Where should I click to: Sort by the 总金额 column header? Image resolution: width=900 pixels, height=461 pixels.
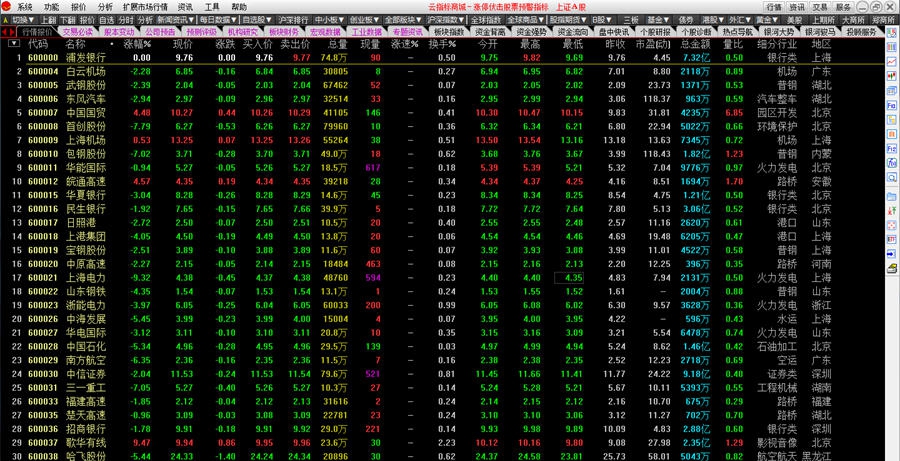[695, 44]
